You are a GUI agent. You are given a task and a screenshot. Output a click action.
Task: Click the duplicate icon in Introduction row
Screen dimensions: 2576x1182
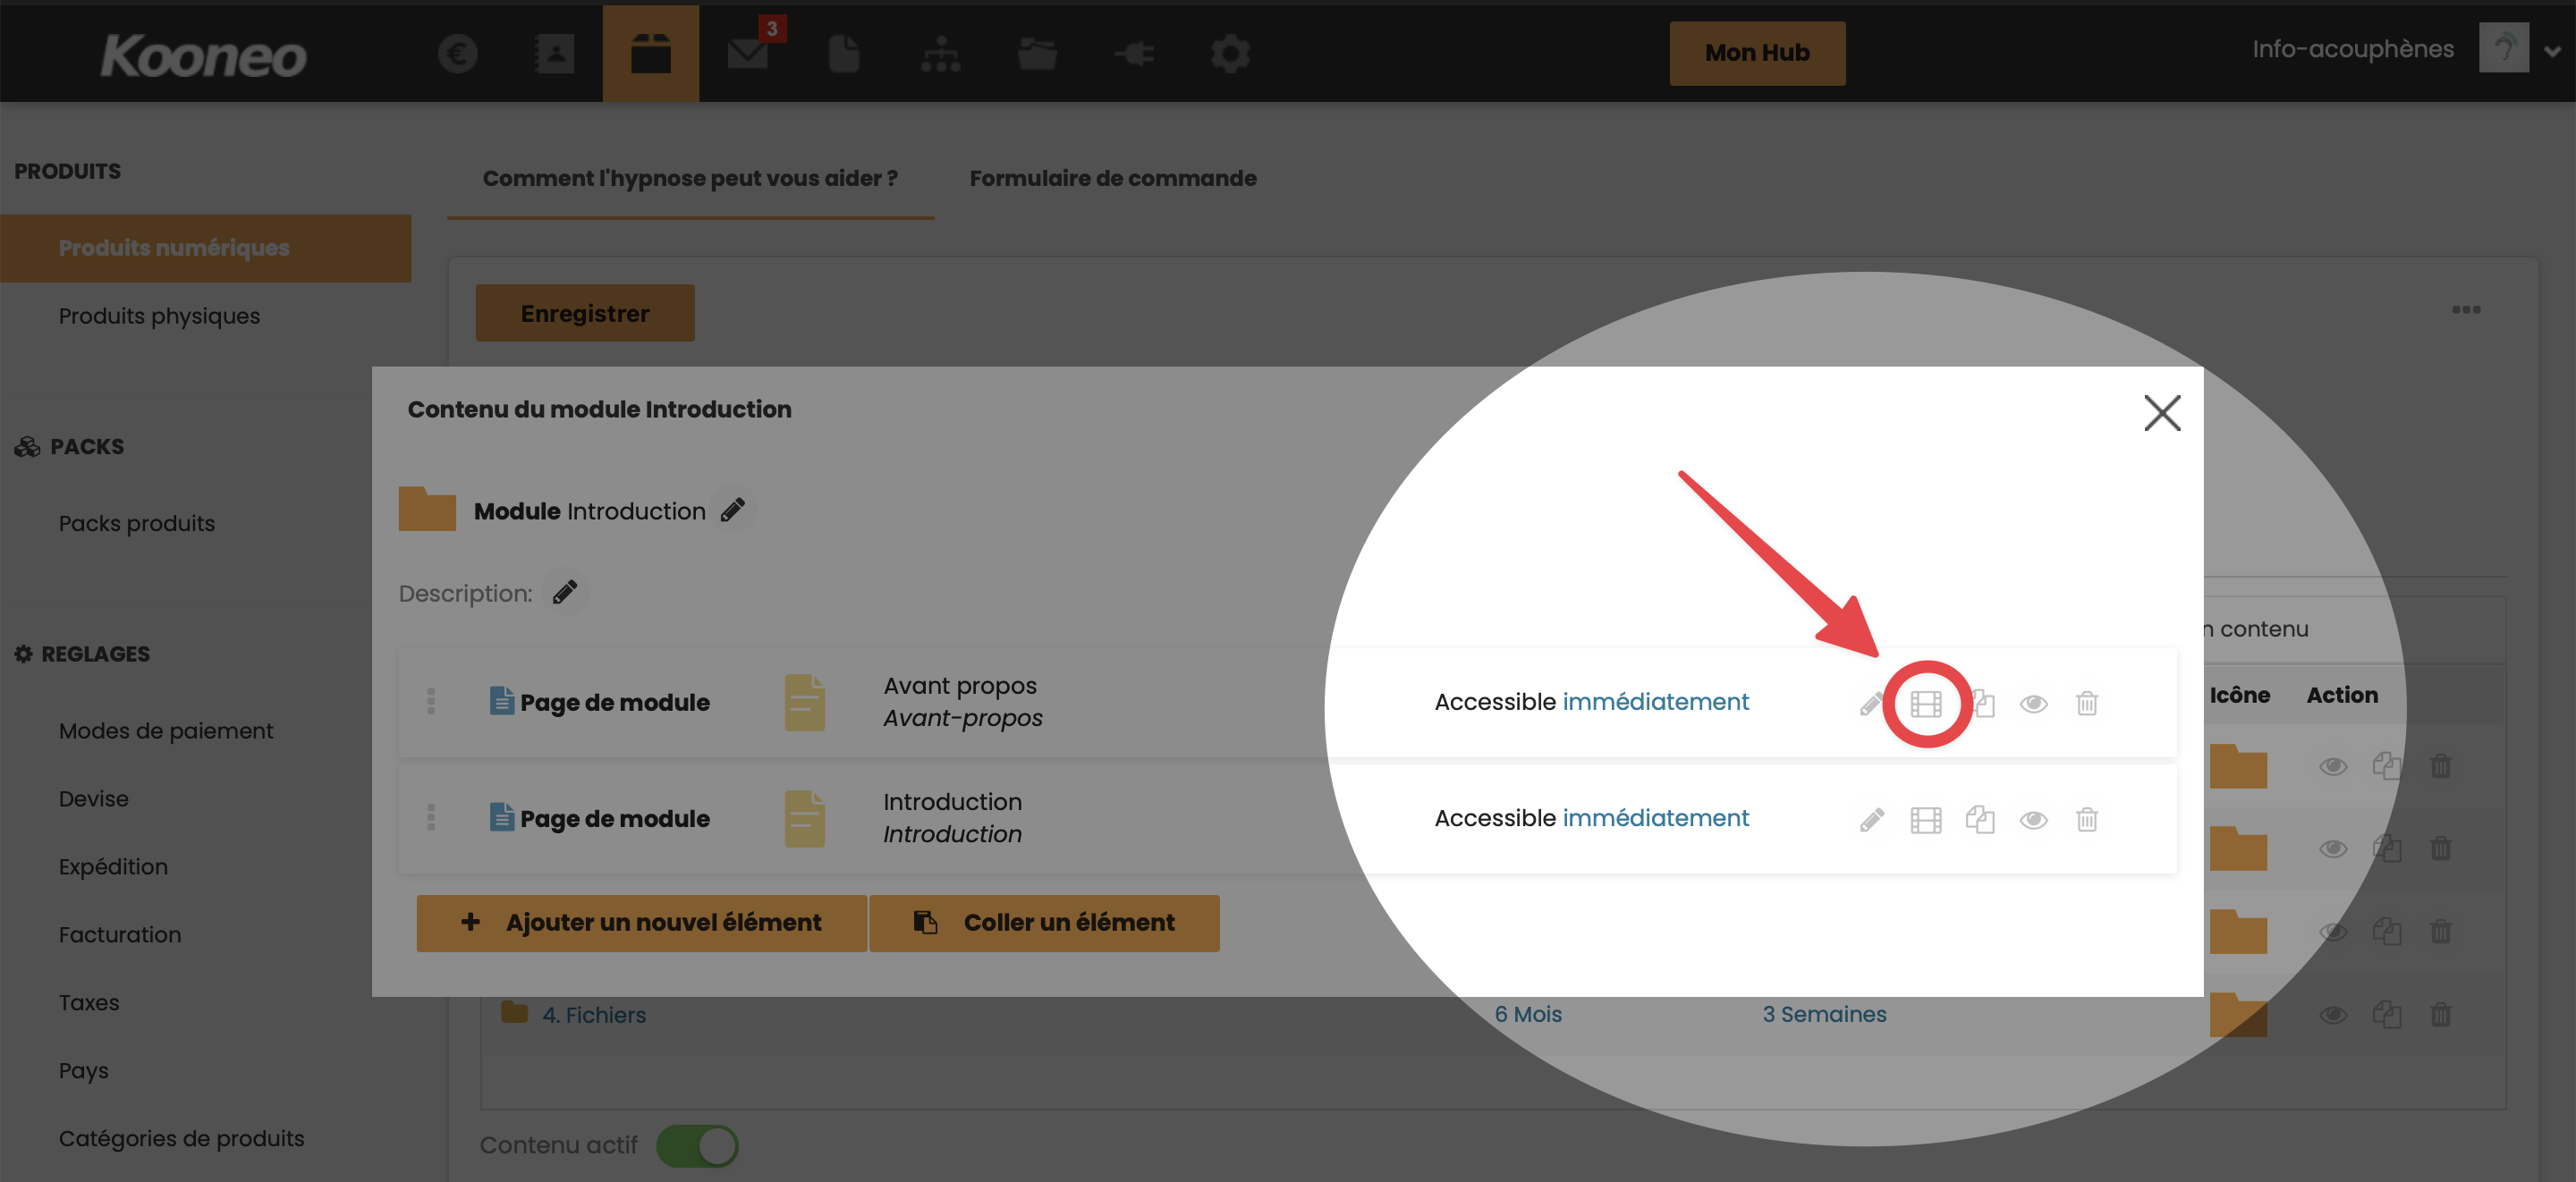point(1979,820)
